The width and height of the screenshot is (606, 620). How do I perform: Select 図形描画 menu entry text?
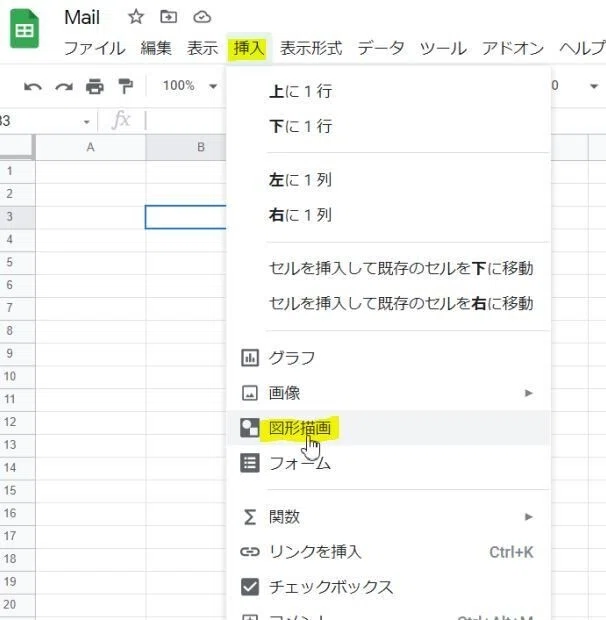(x=300, y=428)
